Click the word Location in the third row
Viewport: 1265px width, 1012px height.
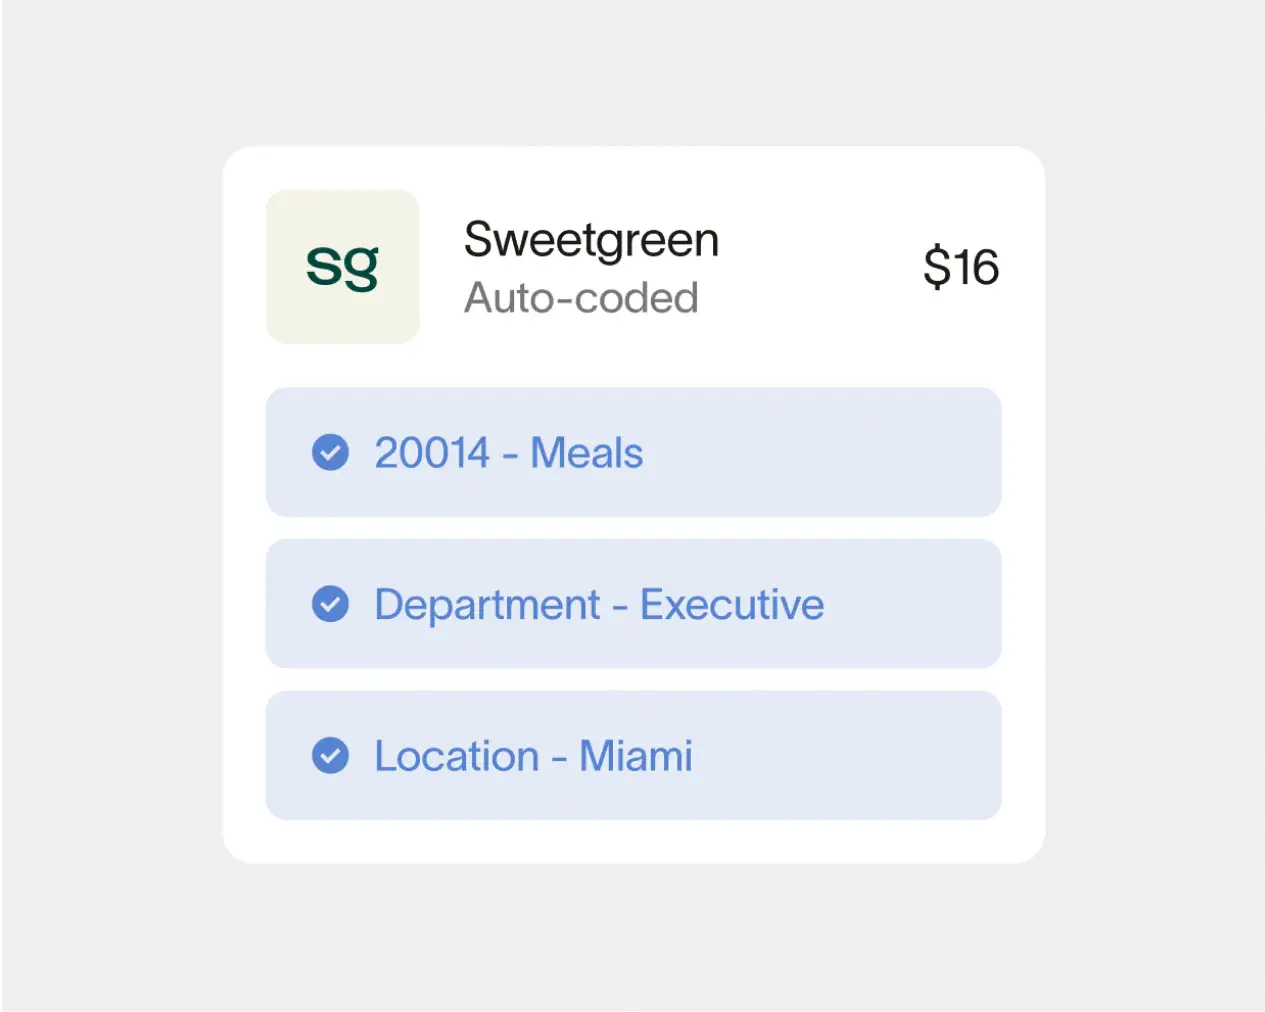point(457,757)
